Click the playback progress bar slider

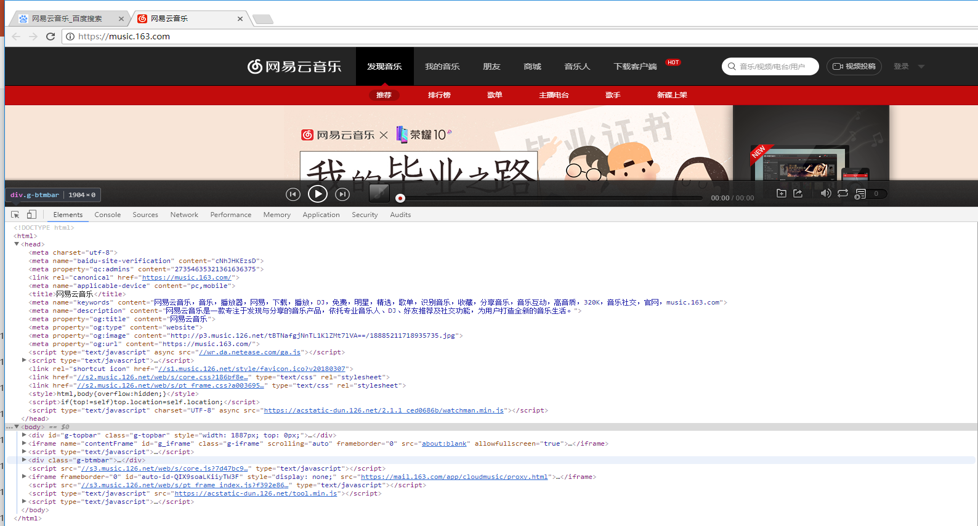(552, 198)
